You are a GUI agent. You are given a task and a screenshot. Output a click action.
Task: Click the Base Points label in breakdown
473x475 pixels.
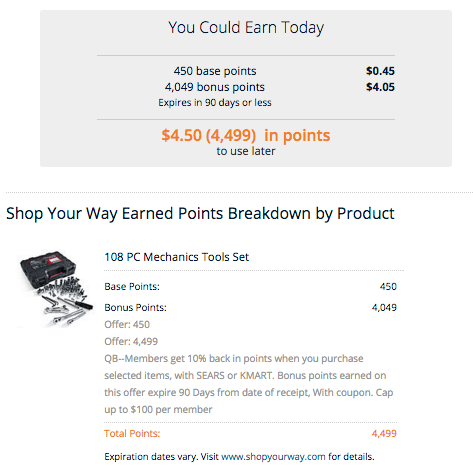[x=132, y=287]
